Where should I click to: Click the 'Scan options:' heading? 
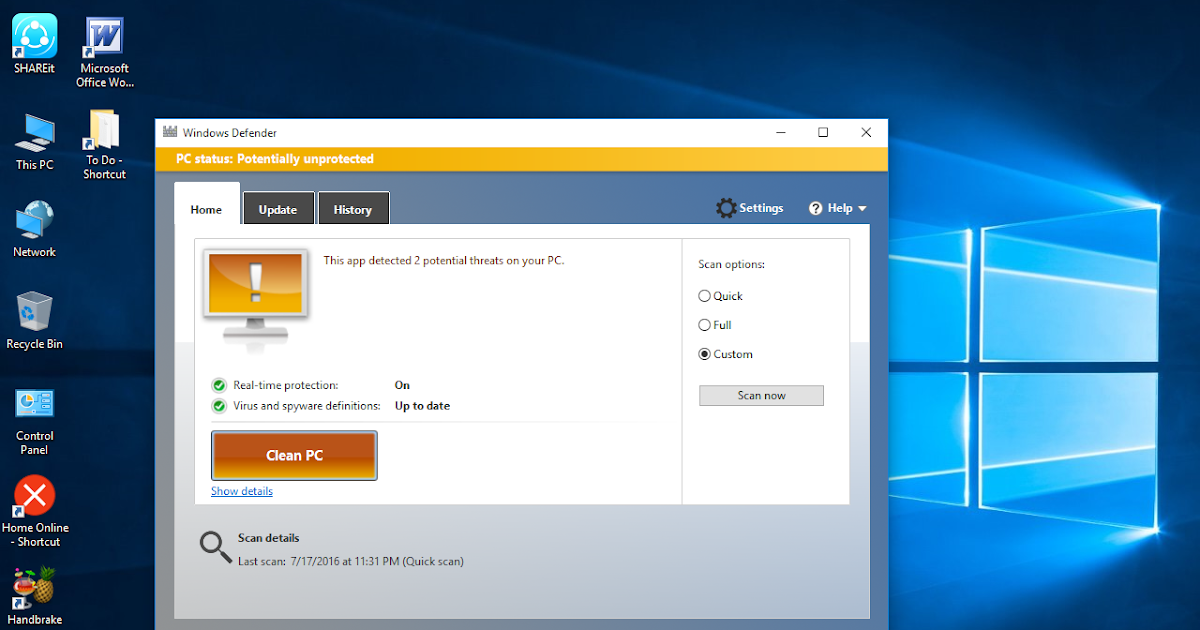[x=731, y=265]
